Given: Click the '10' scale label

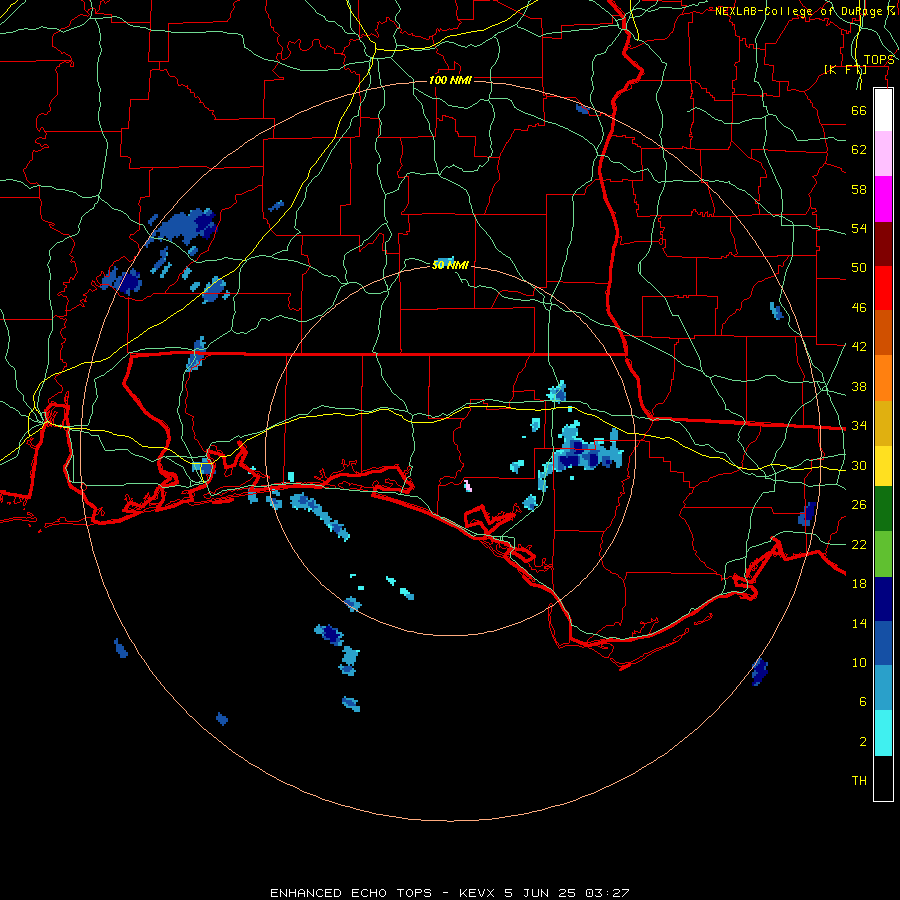Looking at the screenshot, I should coord(859,662).
